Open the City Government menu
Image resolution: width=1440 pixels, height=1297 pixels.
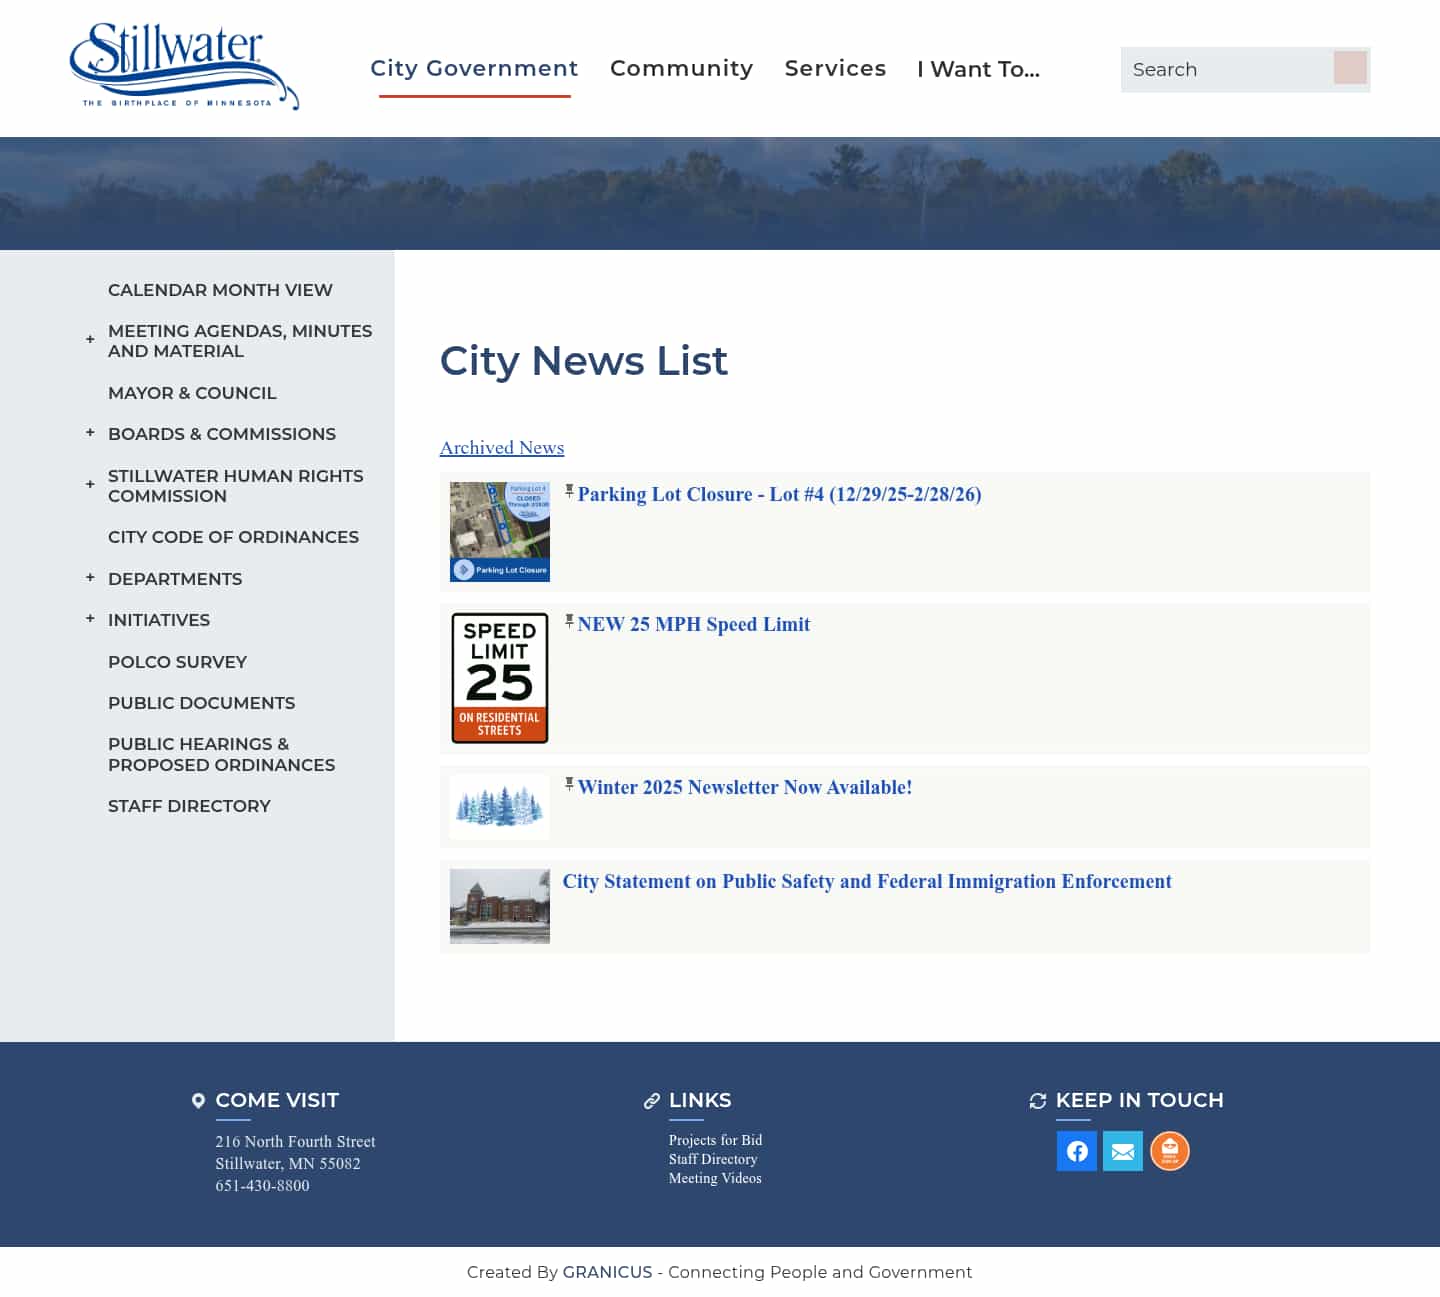474,68
